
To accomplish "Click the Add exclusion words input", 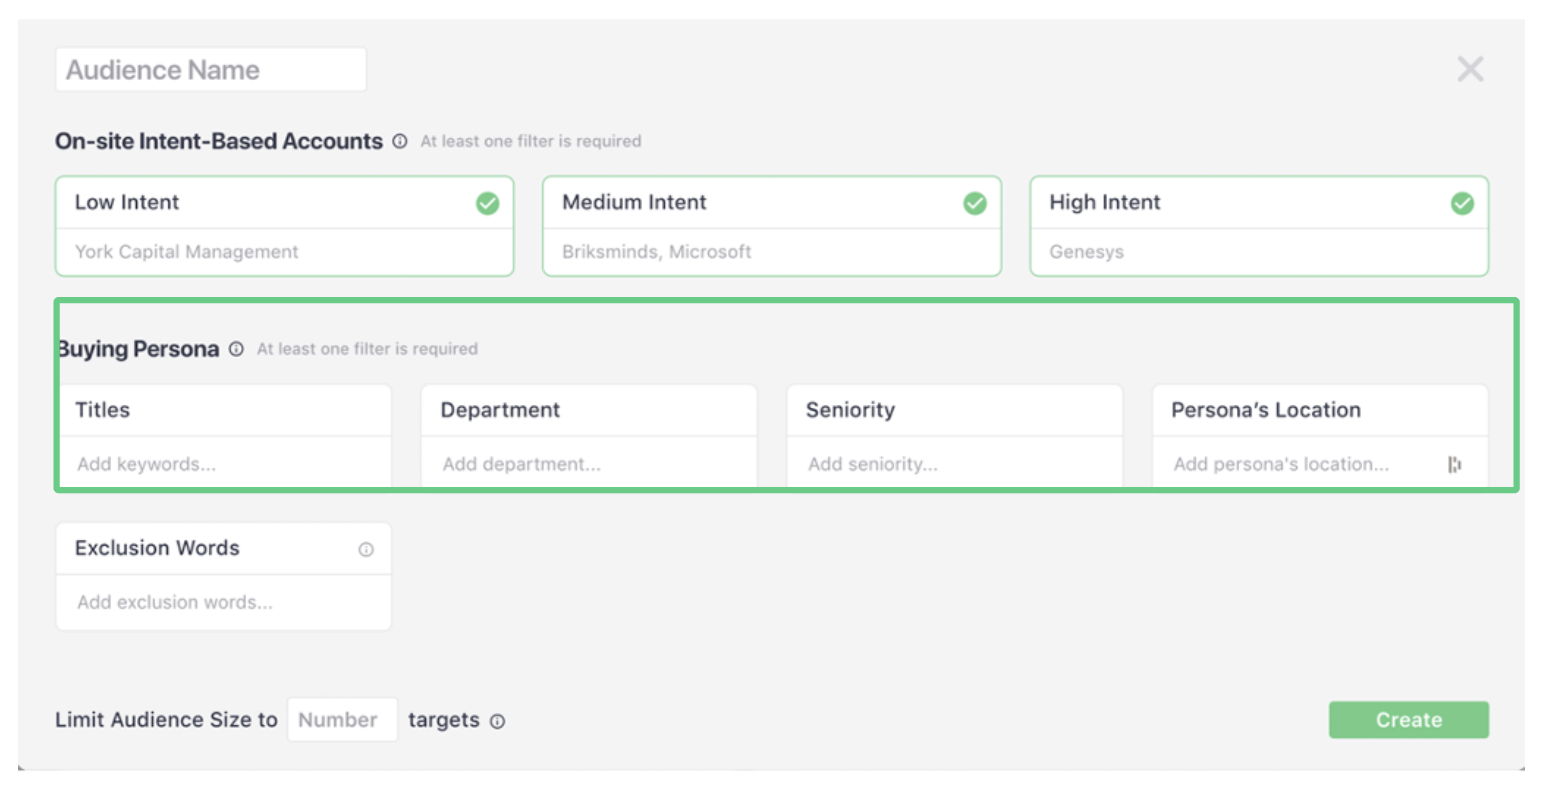I will pos(223,602).
